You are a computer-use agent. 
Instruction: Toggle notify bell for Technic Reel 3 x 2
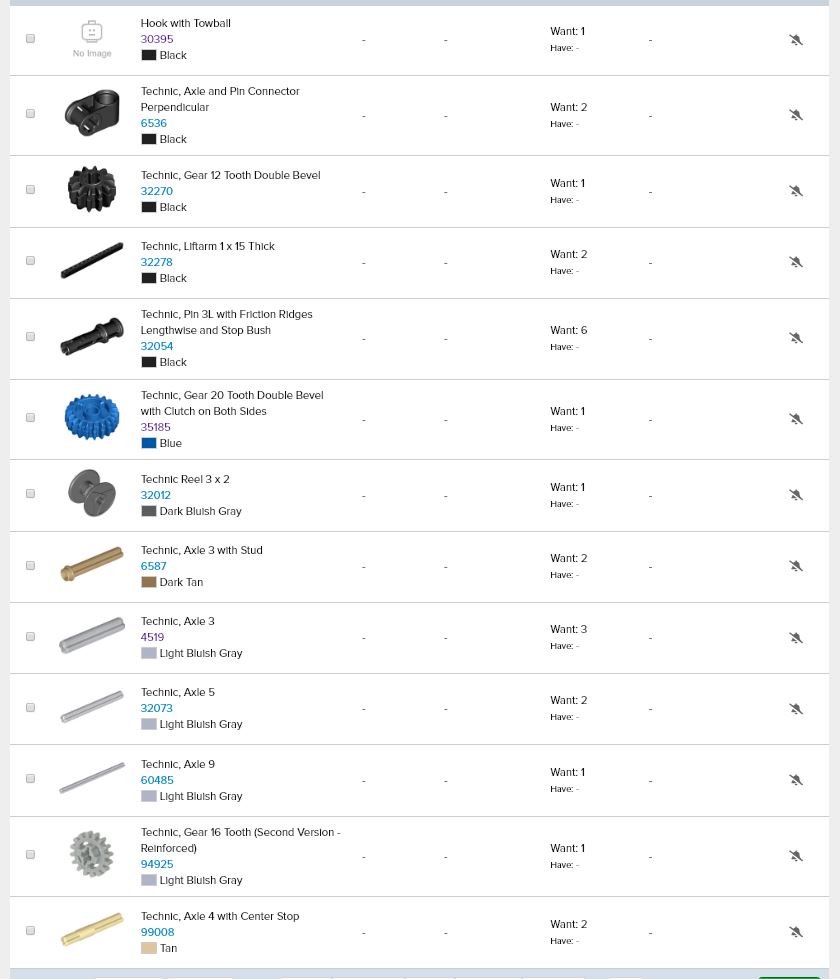pyautogui.click(x=796, y=495)
